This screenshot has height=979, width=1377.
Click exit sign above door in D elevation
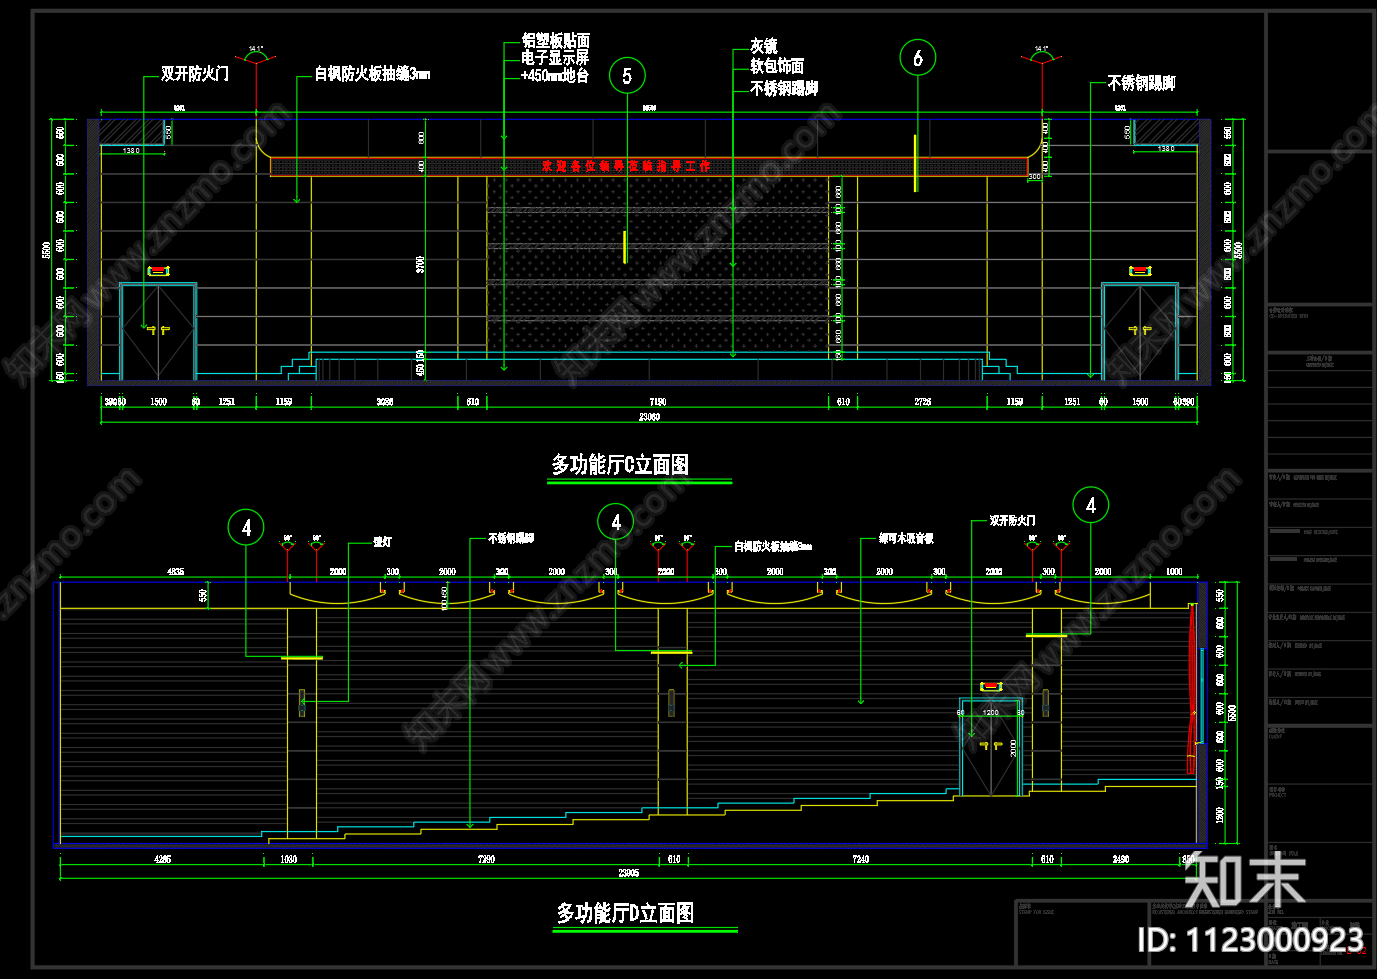990,686
